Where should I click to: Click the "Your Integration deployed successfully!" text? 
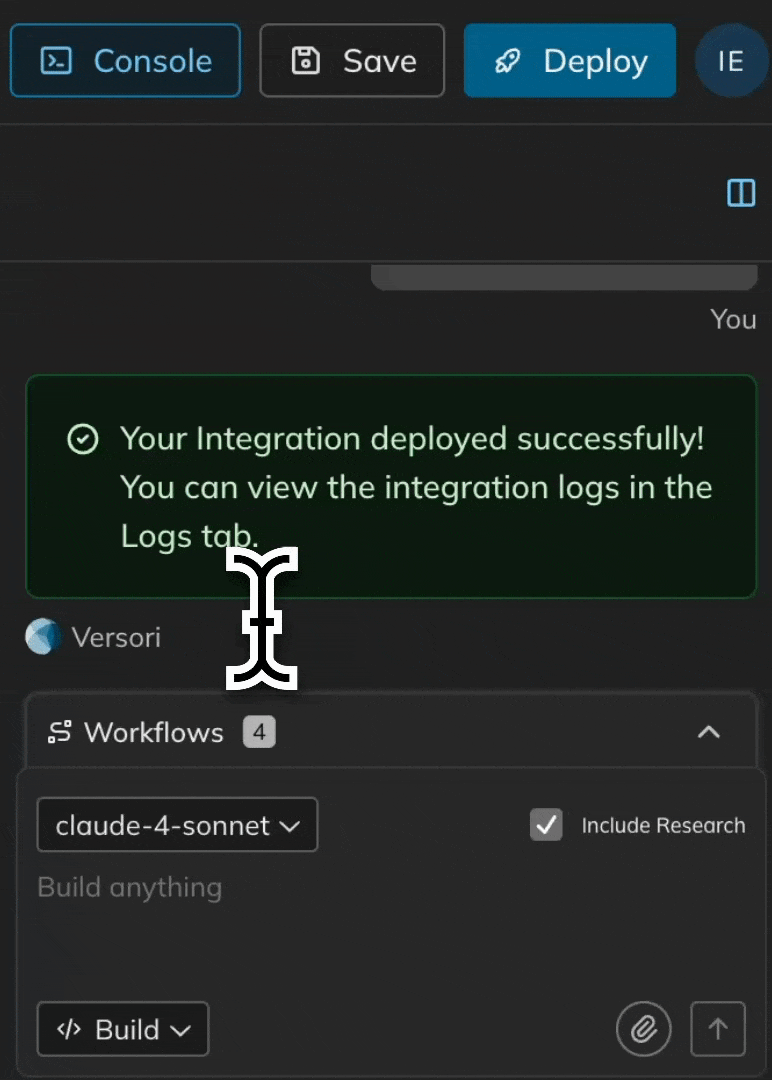click(412, 439)
